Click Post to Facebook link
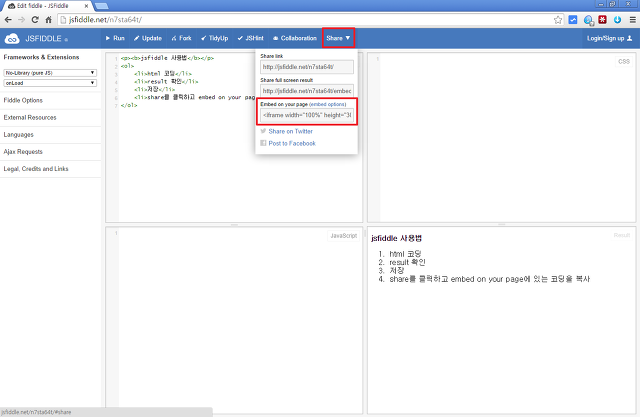This screenshot has width=640, height=417. click(x=292, y=144)
